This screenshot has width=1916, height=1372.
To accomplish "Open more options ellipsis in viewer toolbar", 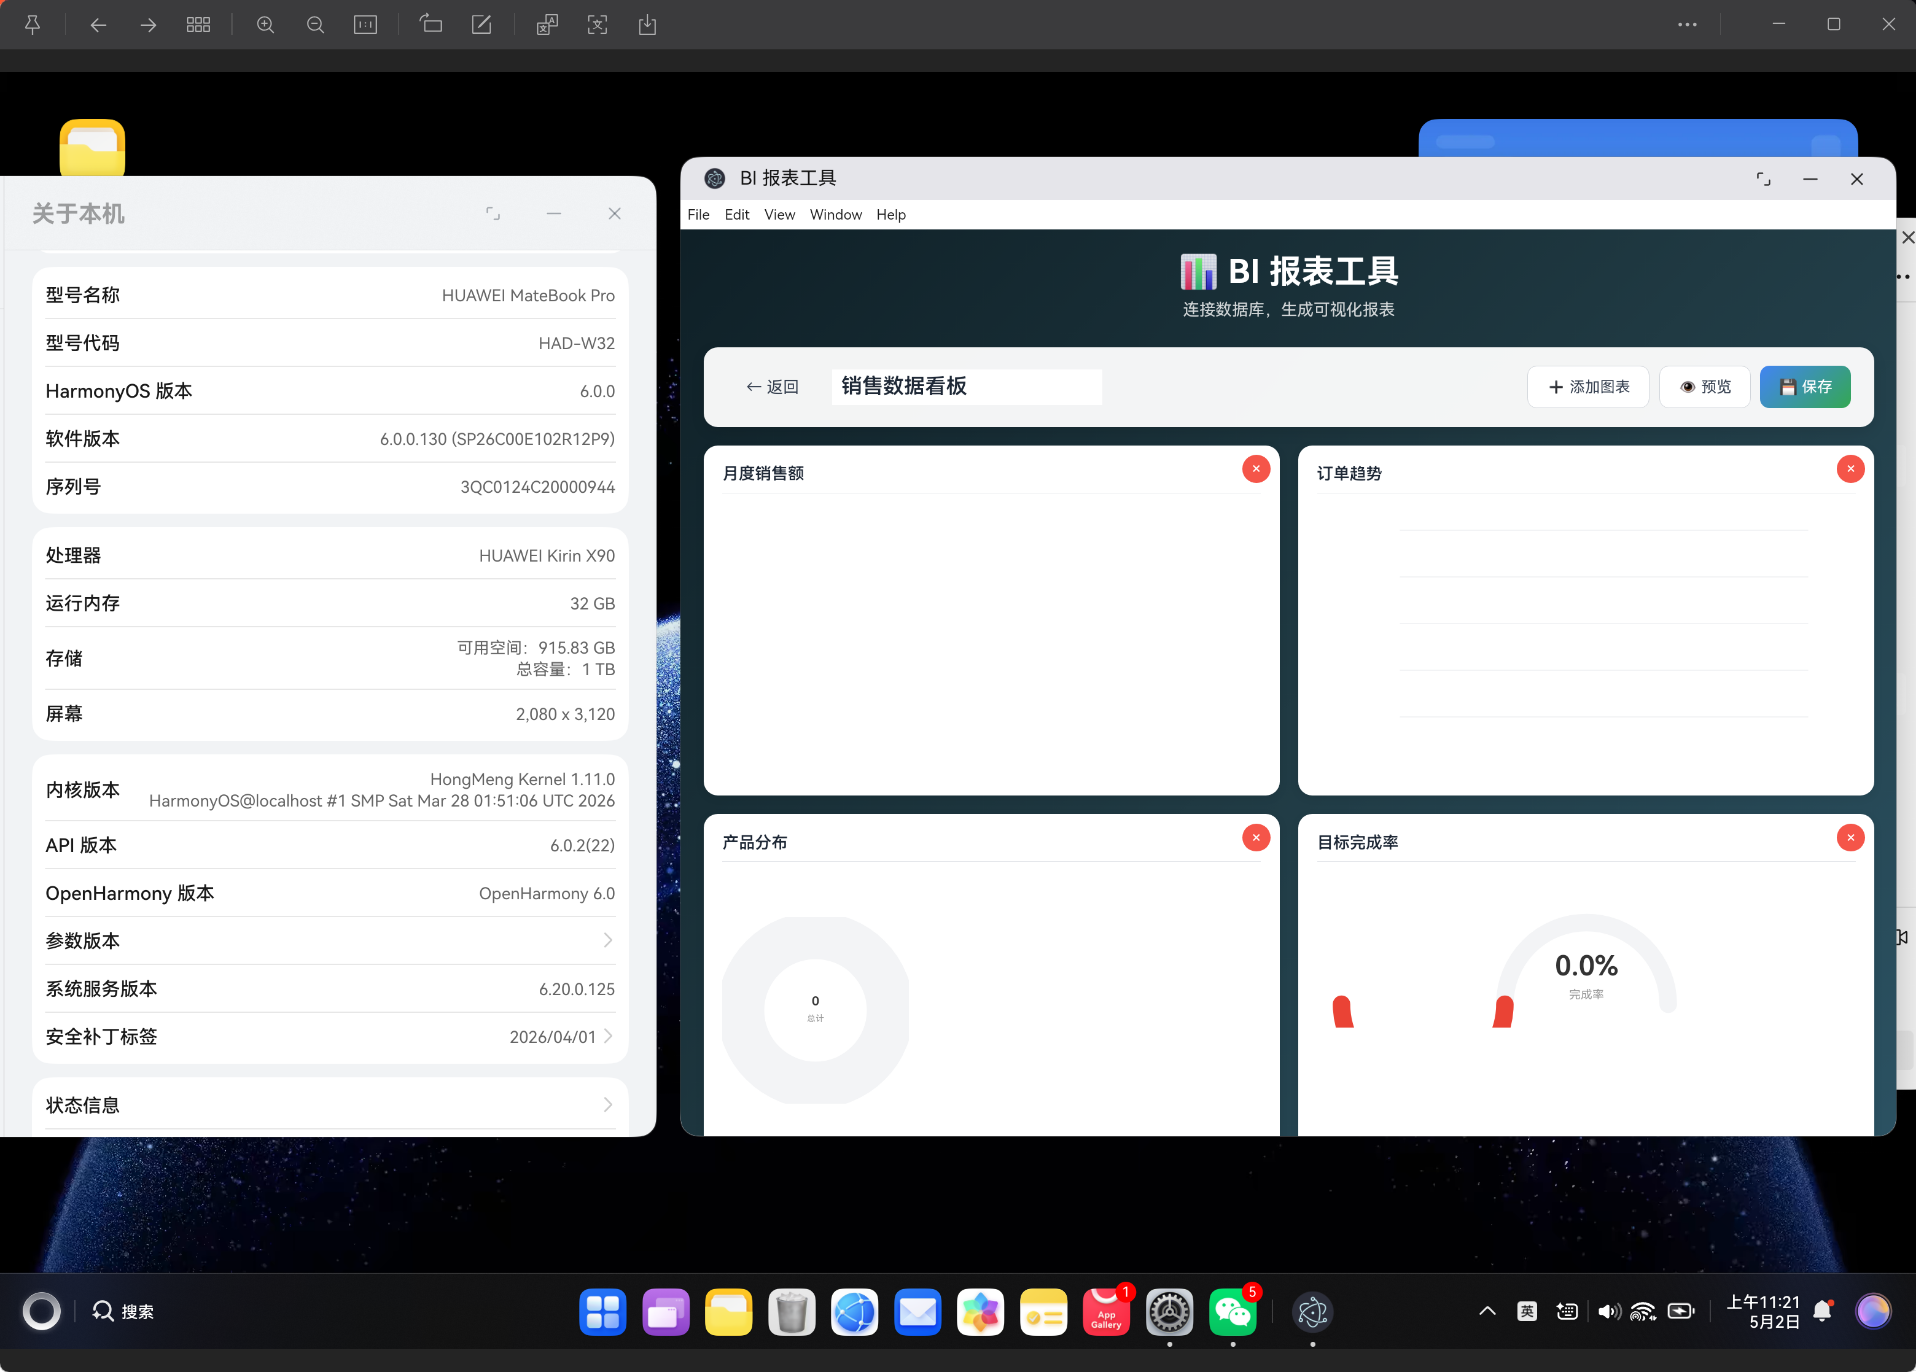I will coord(1688,25).
